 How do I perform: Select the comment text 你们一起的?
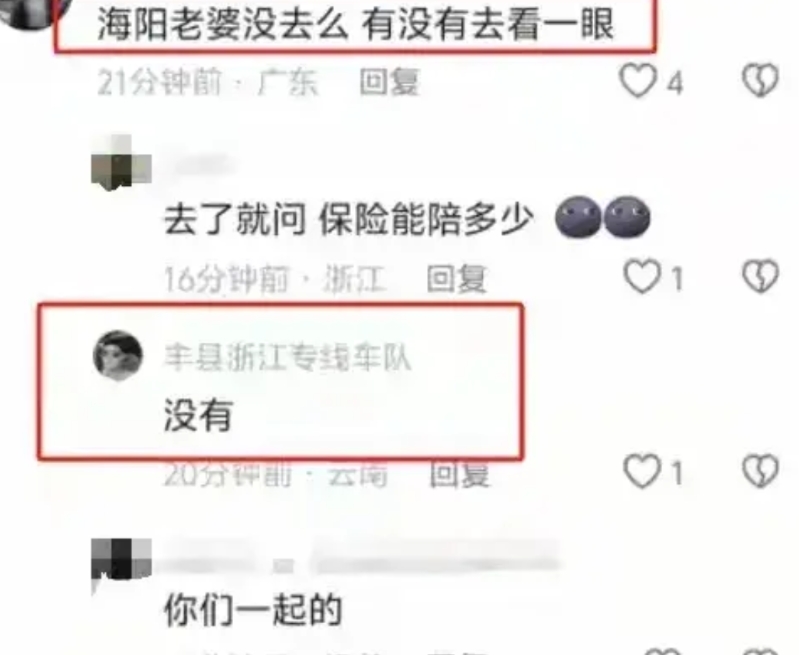(253, 609)
